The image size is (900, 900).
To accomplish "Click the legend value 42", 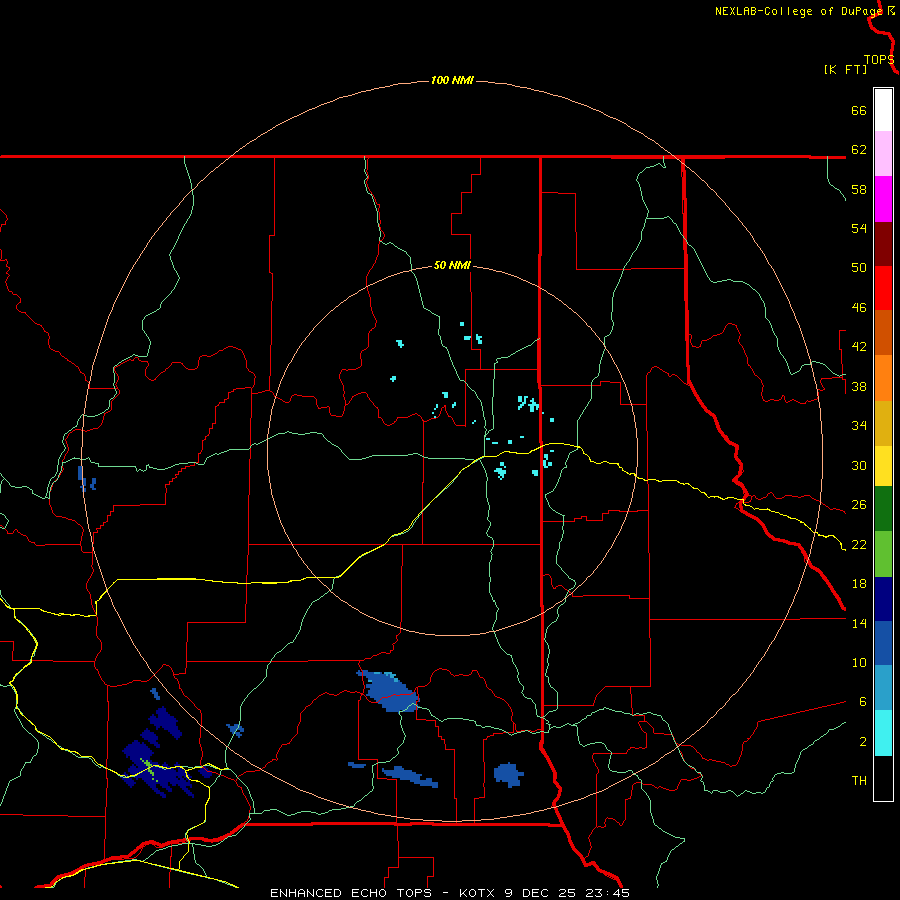I will click(x=859, y=347).
